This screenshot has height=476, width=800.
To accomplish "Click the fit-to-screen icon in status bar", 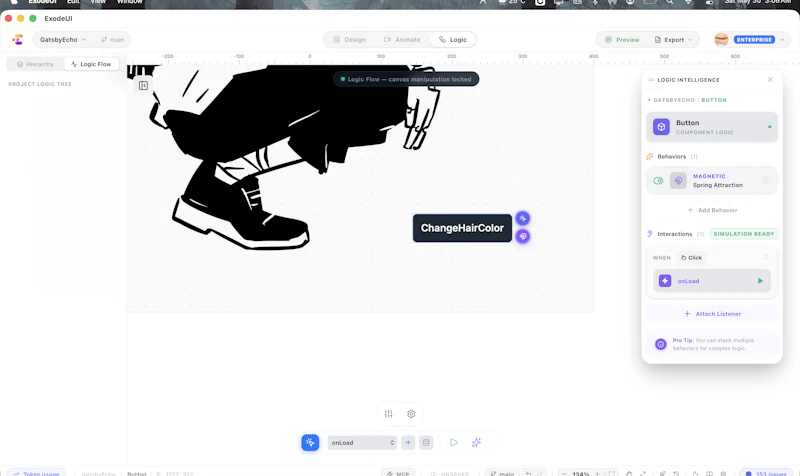I will (x=611, y=473).
